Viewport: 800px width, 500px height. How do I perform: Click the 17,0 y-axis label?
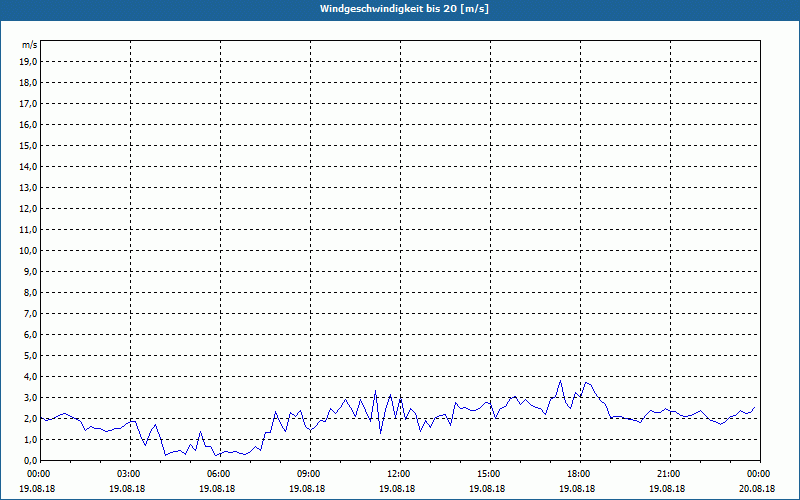pyautogui.click(x=28, y=104)
